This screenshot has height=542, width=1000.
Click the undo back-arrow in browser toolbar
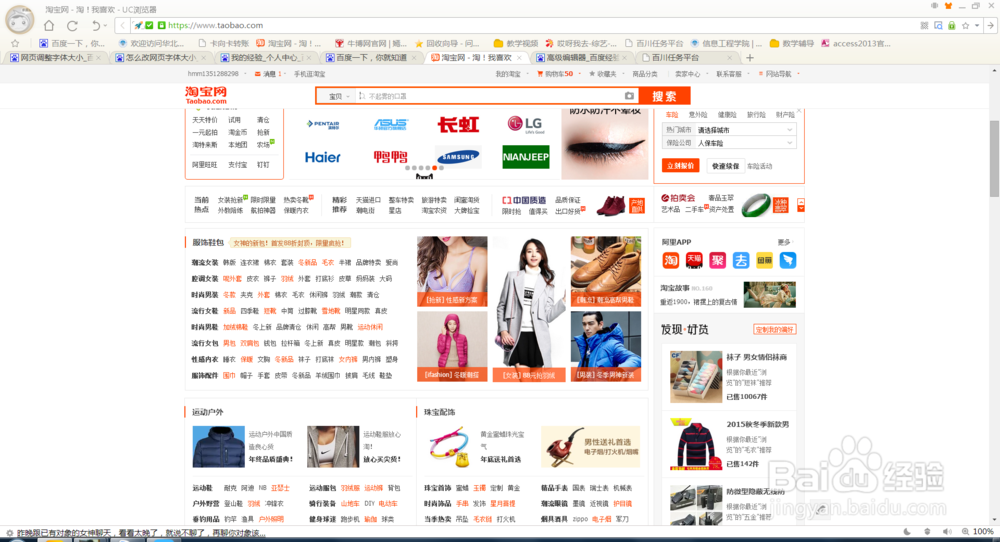(96, 26)
